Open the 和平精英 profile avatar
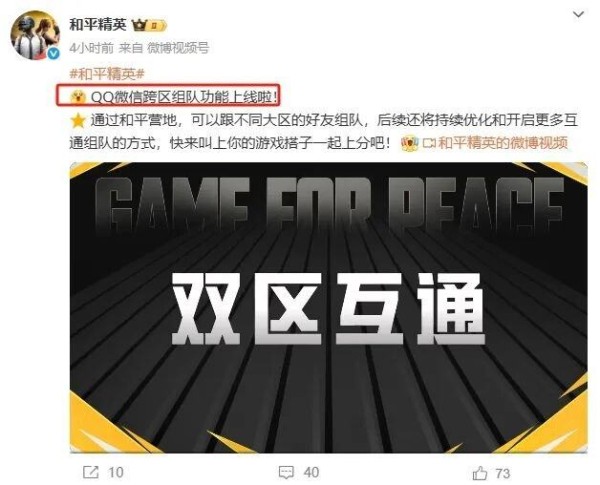 coord(35,35)
